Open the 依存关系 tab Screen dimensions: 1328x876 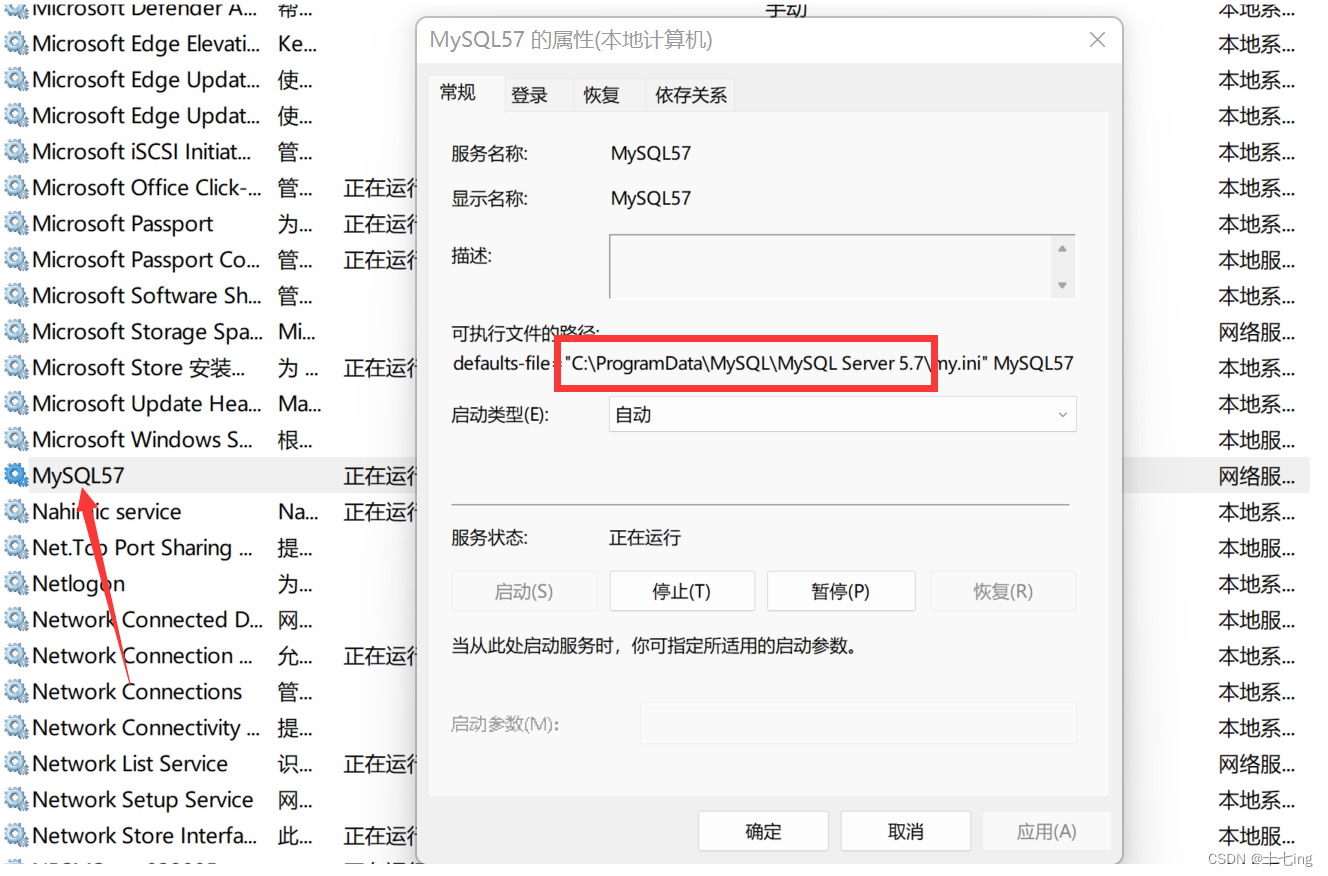pyautogui.click(x=691, y=95)
